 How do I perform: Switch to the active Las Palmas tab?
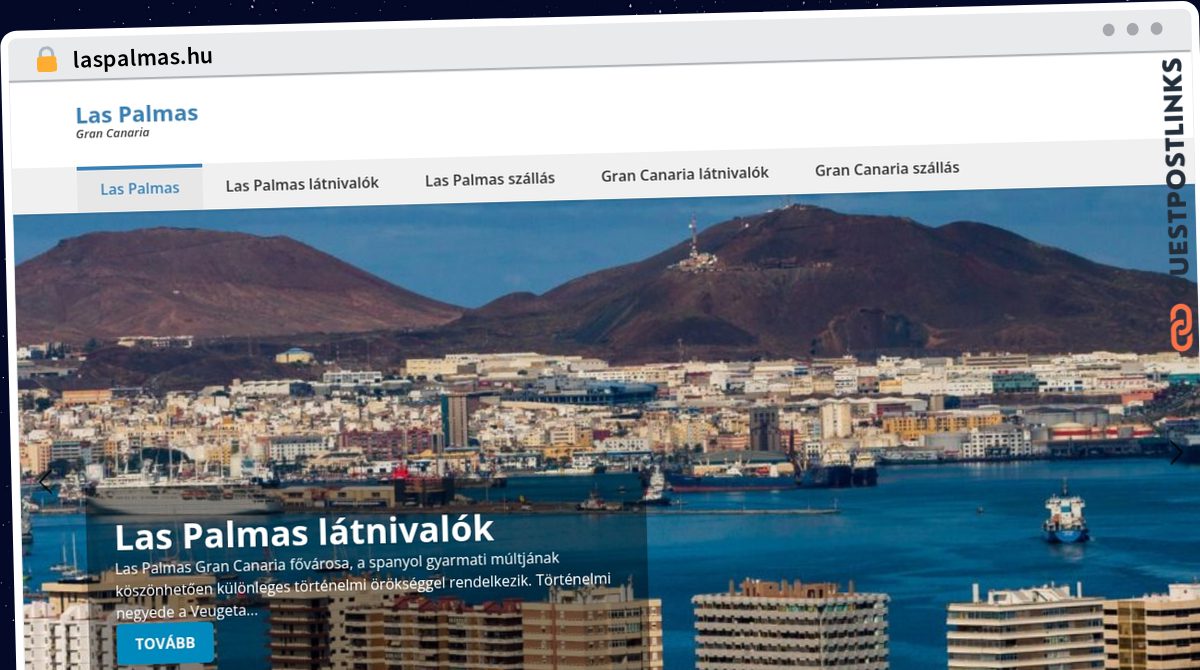click(140, 188)
